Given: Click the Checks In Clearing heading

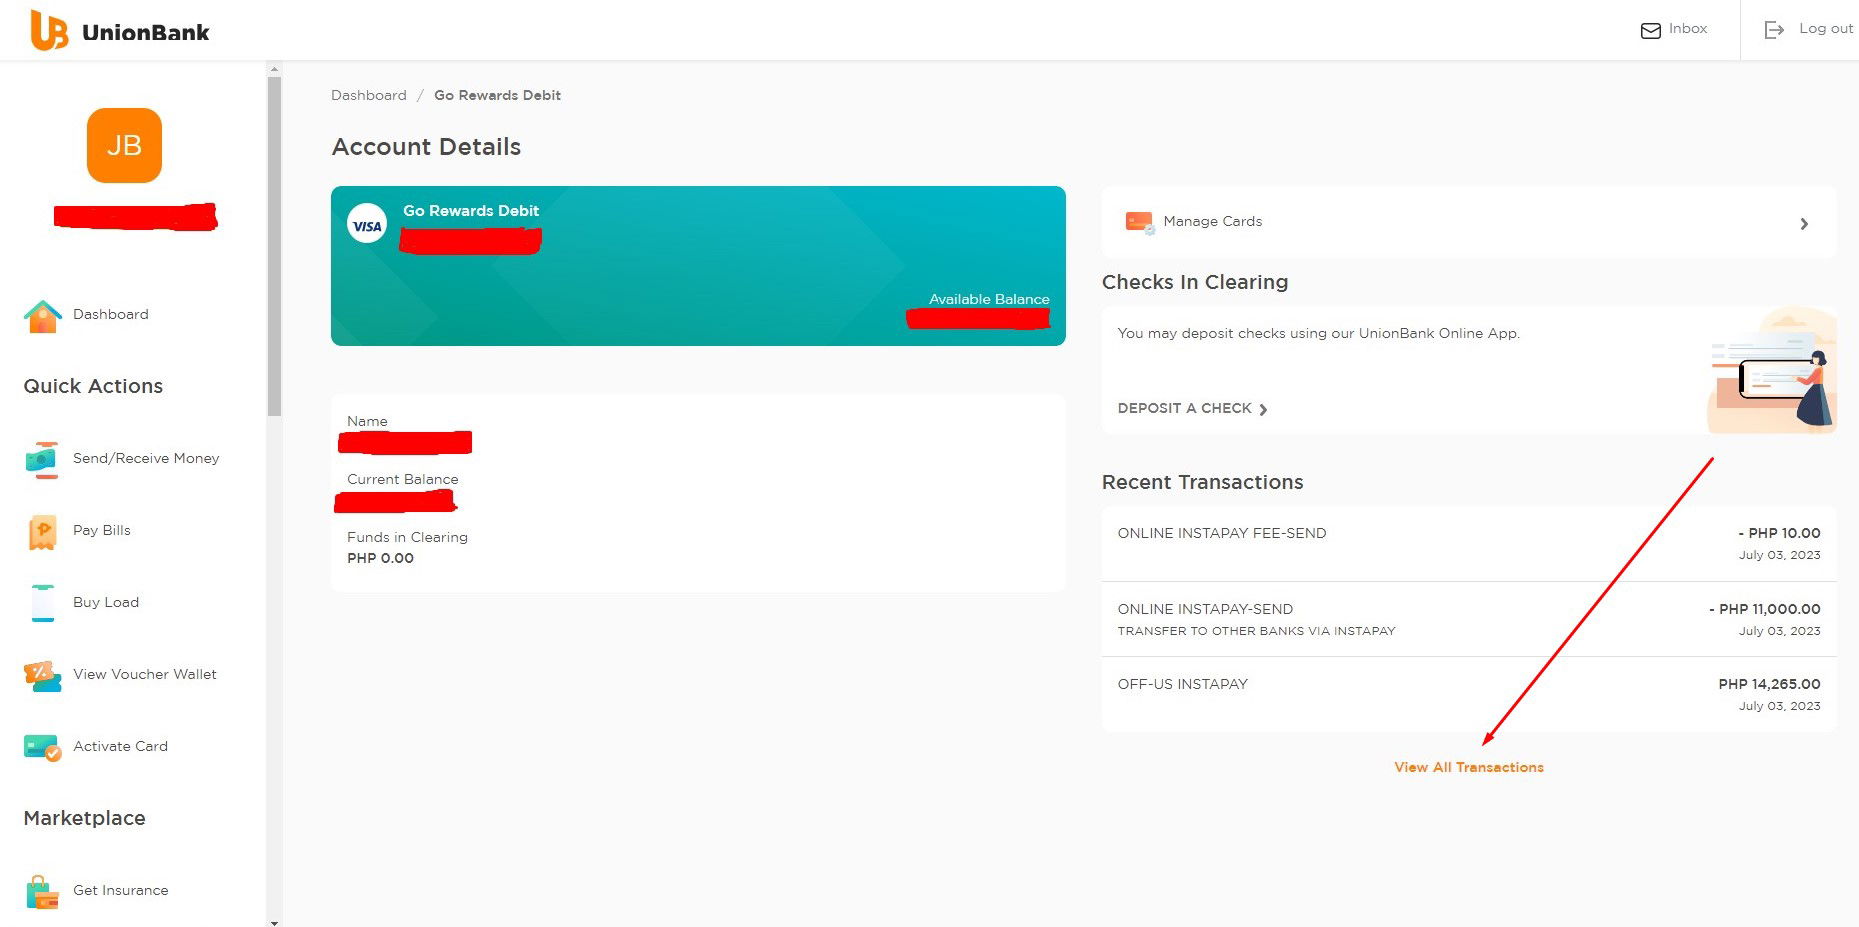Looking at the screenshot, I should (x=1194, y=282).
